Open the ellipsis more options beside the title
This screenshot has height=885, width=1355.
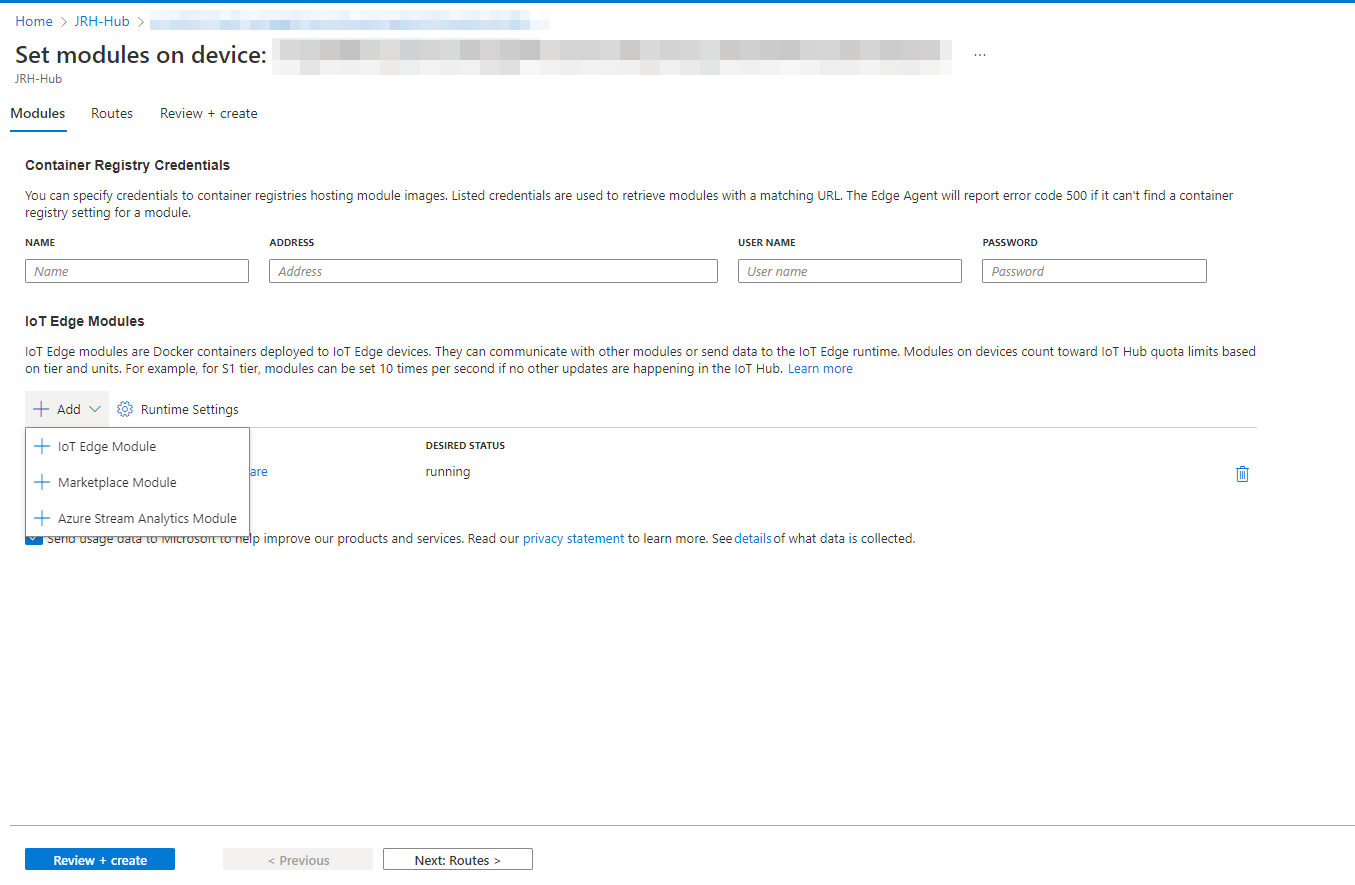(980, 55)
